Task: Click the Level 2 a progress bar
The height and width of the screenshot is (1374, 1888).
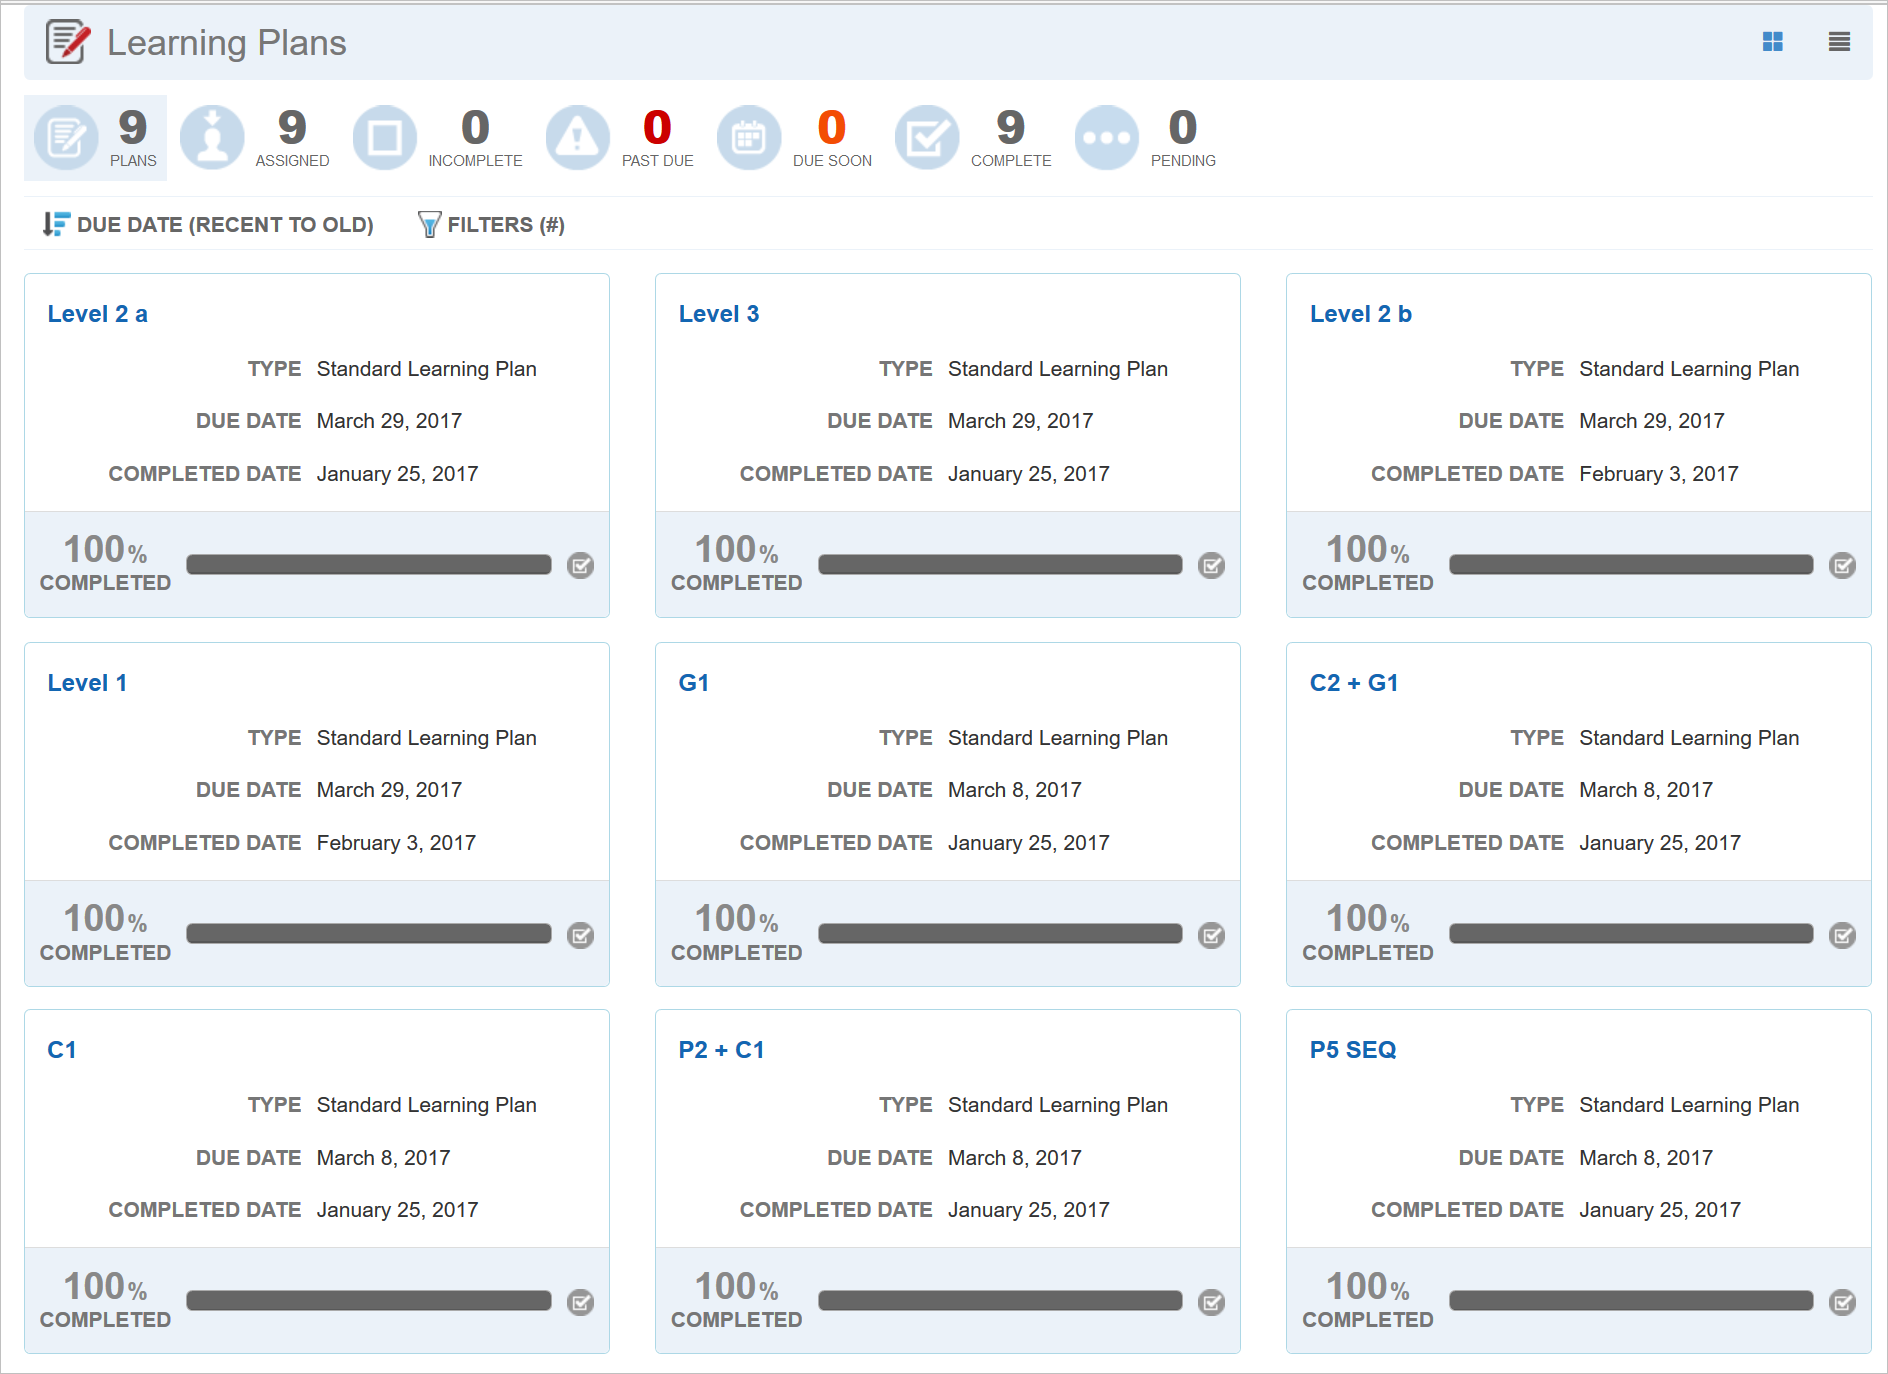Action: 369,565
